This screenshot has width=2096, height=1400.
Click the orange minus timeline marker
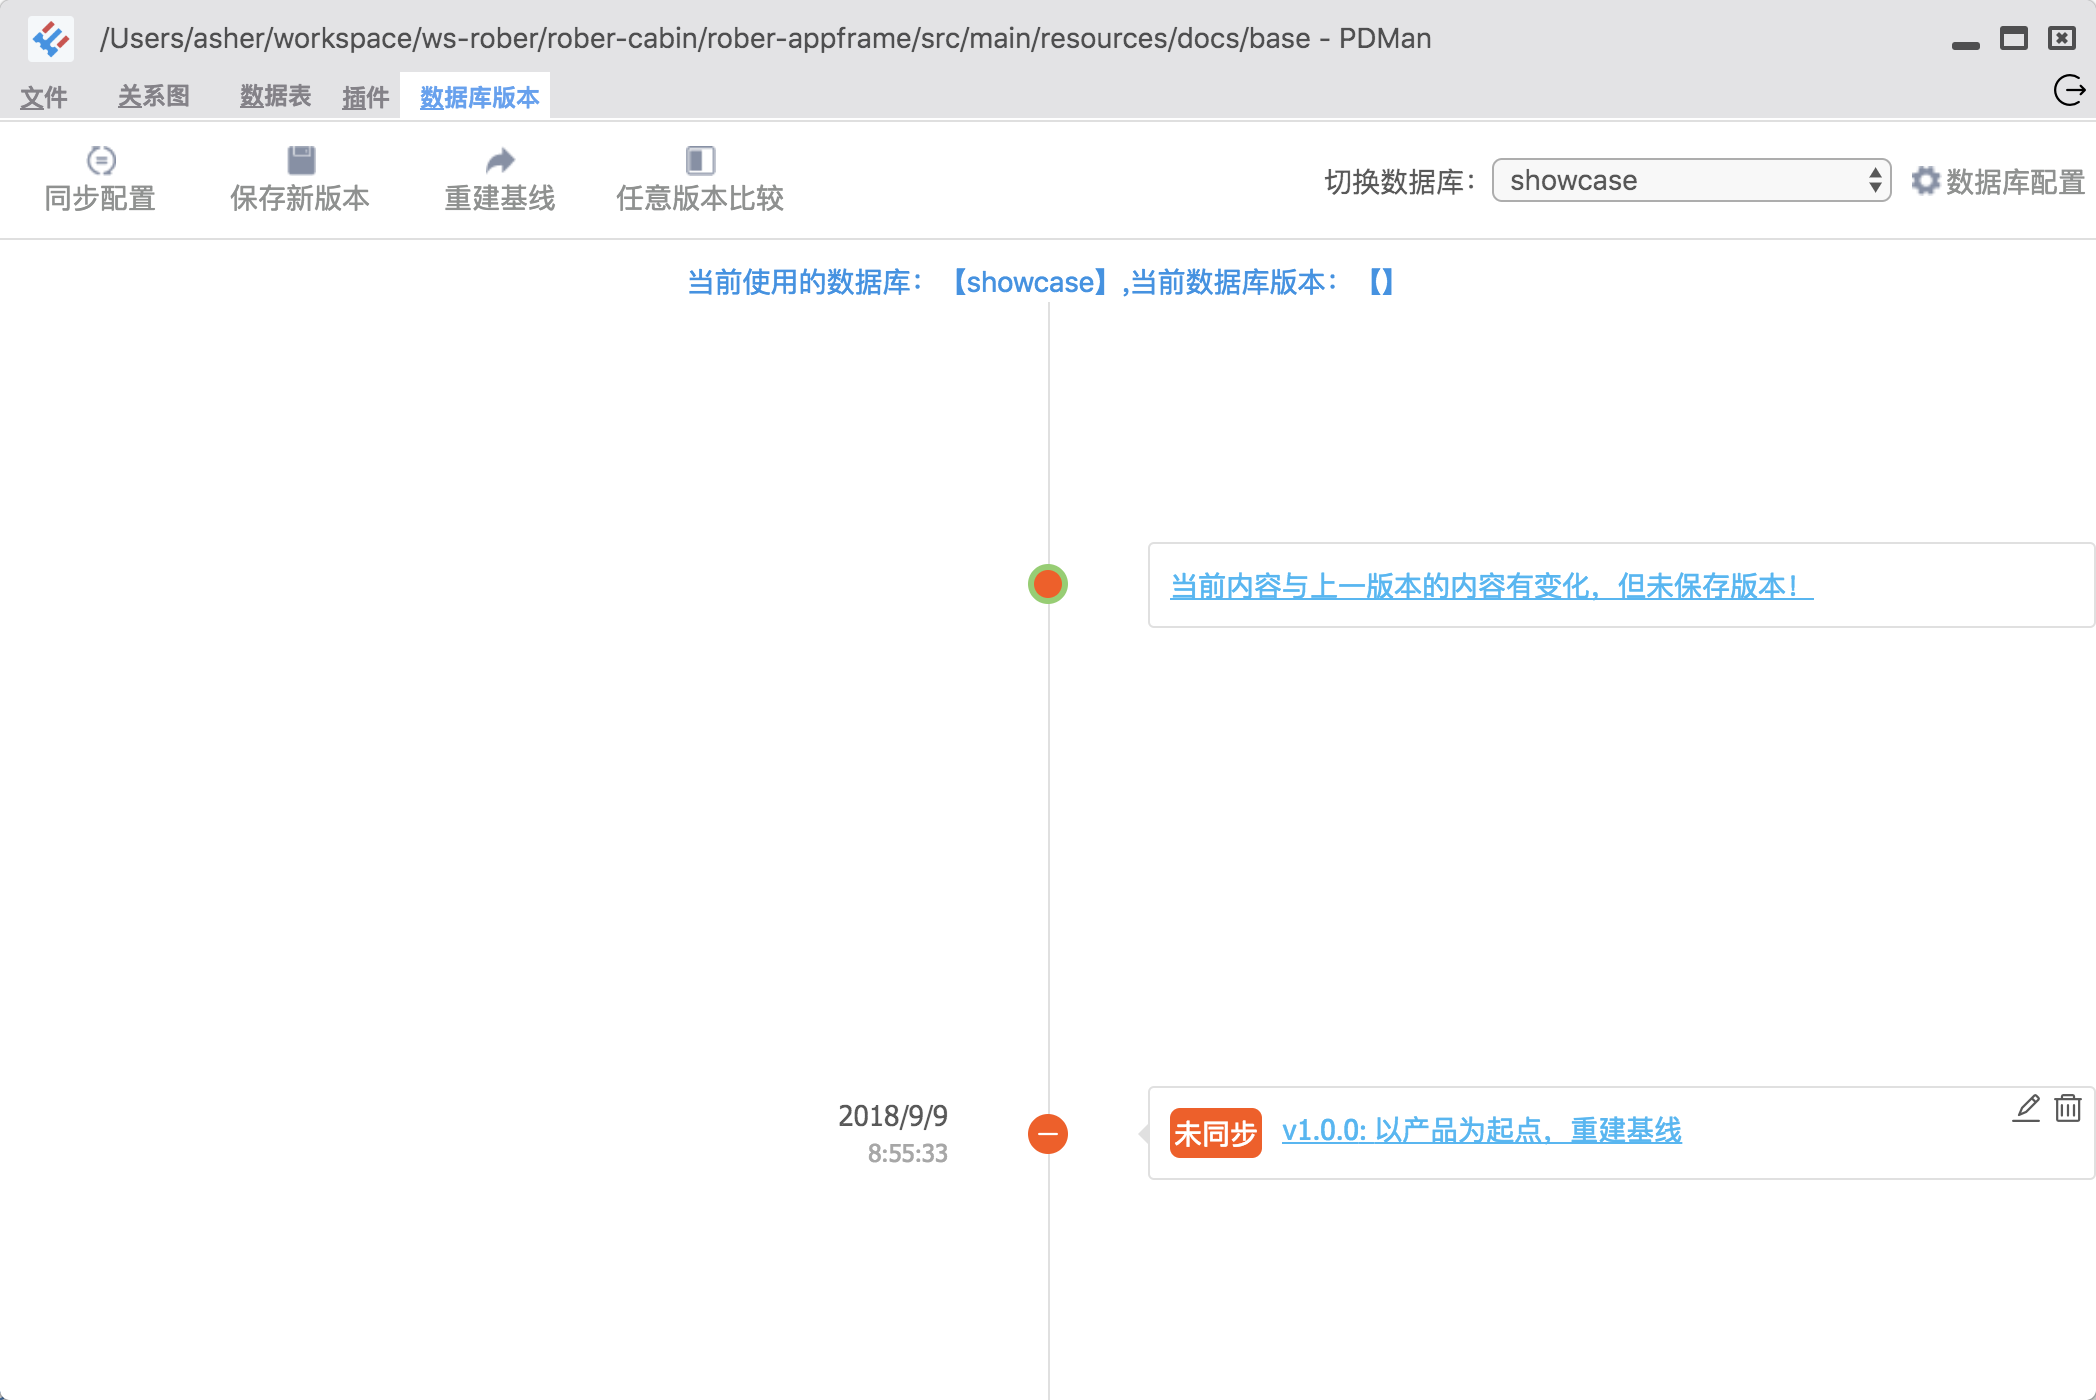(x=1048, y=1134)
